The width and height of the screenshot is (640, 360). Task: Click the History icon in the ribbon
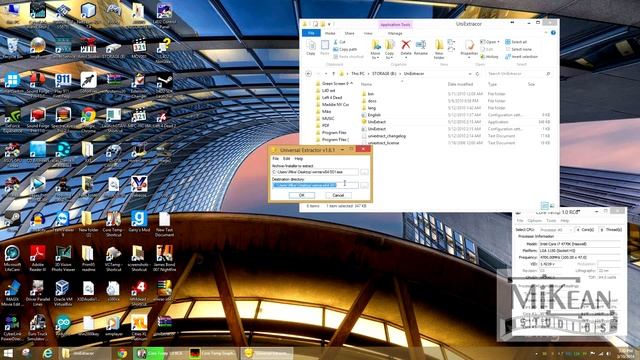tap(483, 57)
